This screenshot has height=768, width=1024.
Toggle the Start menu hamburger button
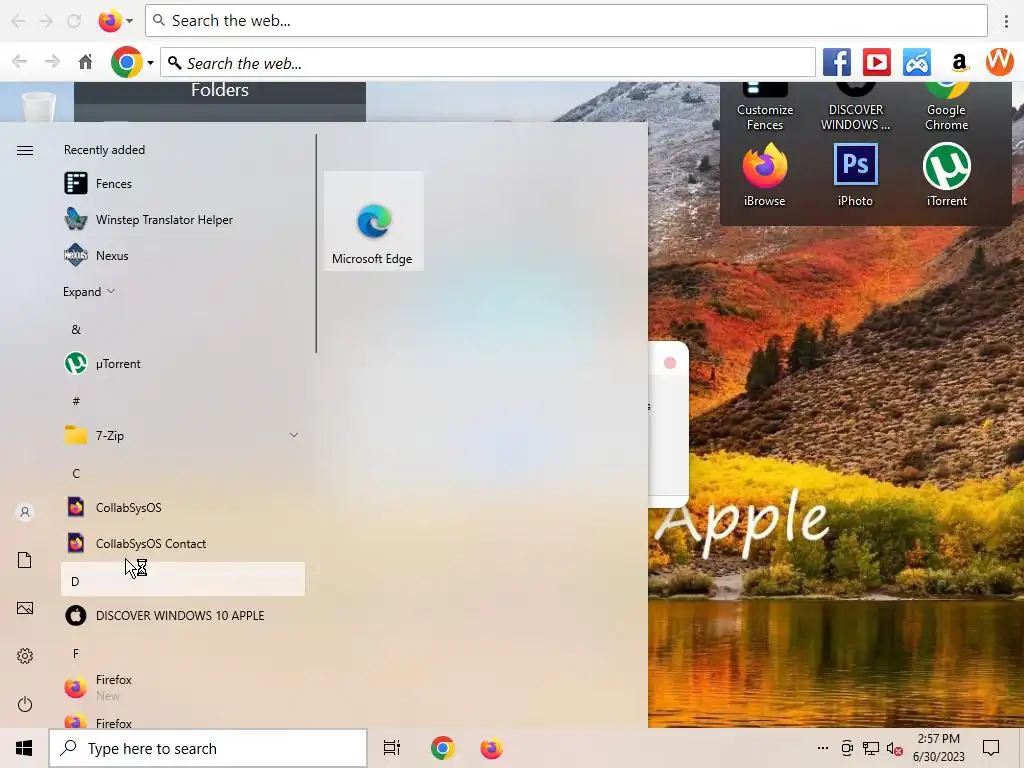[25, 151]
